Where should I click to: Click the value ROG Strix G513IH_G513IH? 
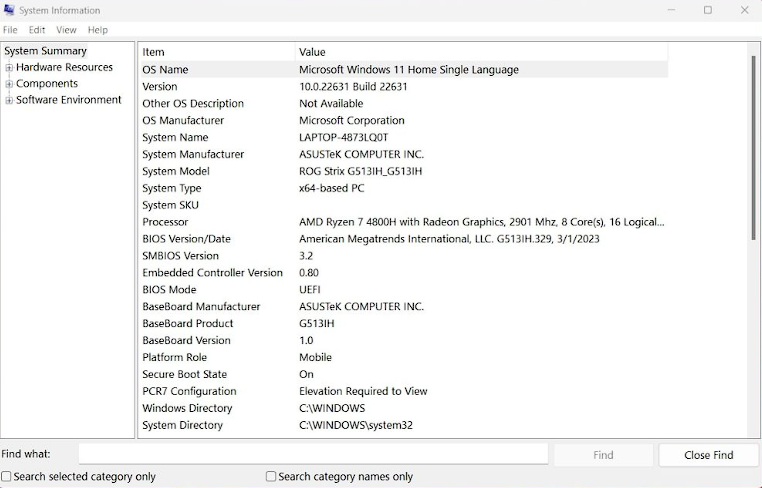361,172
